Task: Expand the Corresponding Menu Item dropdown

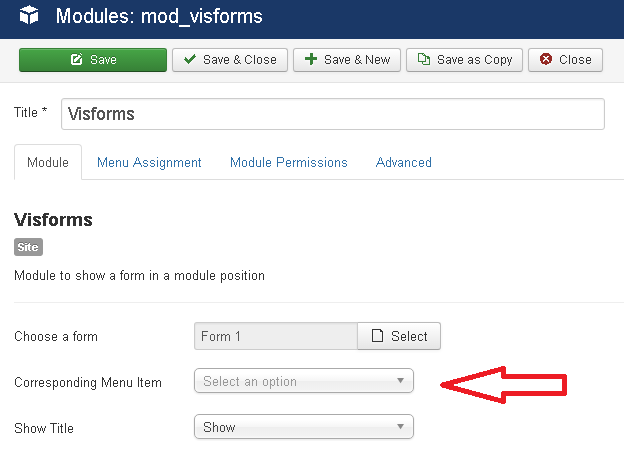Action: coord(302,381)
